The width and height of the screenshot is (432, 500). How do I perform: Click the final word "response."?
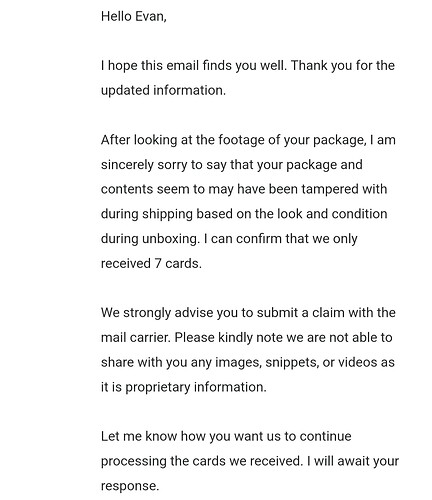click(x=130, y=486)
